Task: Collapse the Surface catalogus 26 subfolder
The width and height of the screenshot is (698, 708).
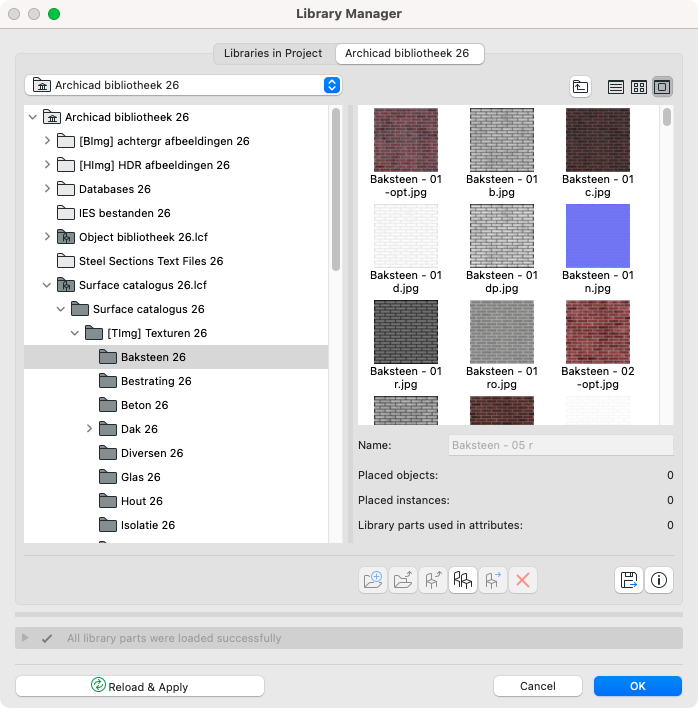Action: coord(60,309)
